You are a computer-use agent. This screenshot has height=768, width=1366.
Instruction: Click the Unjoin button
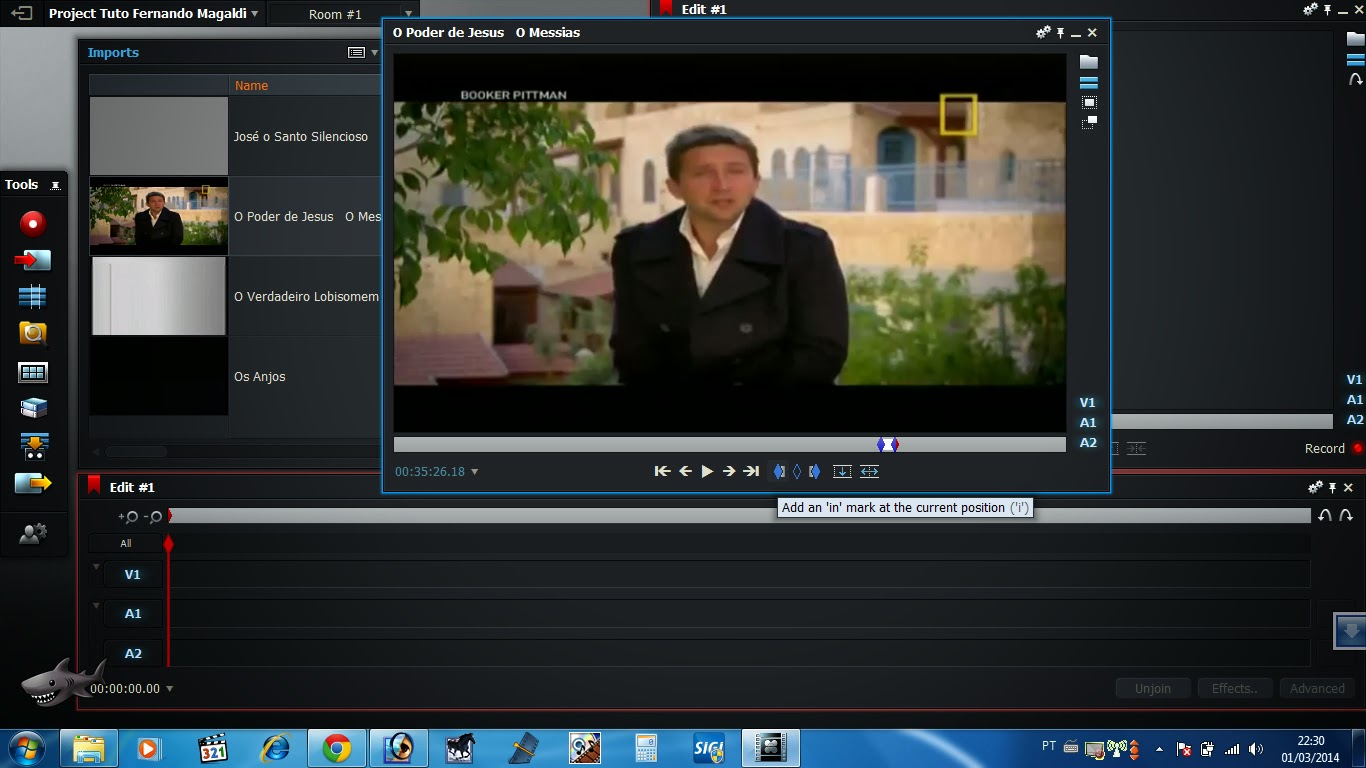click(x=1153, y=688)
